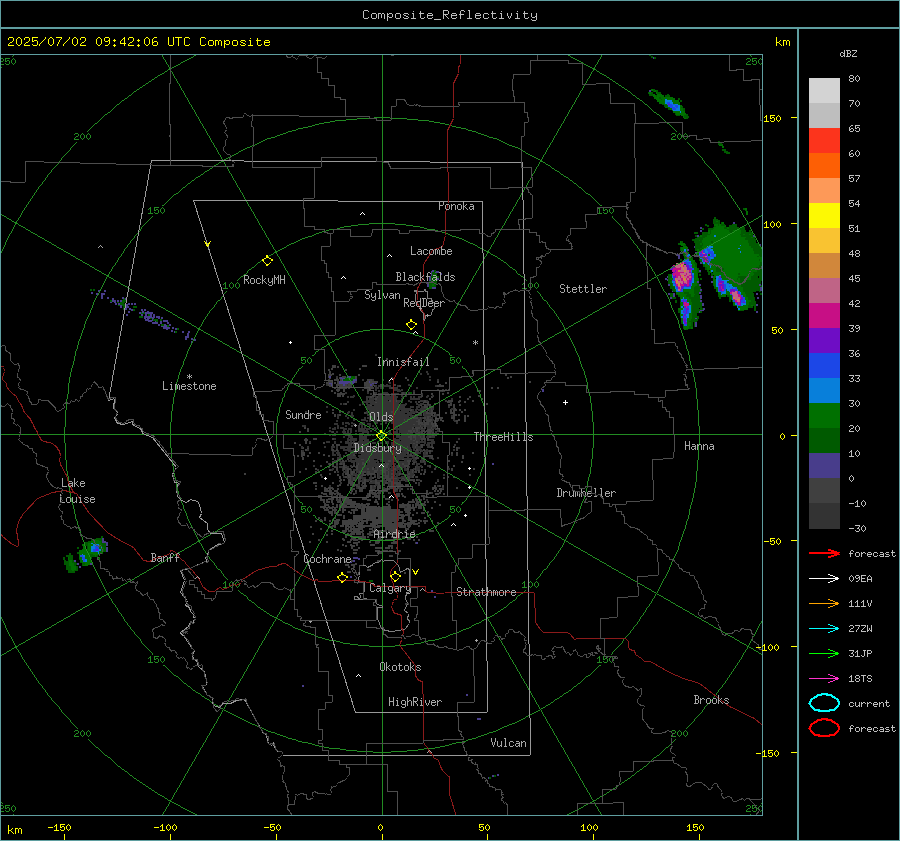Click the Didsbury city label
The width and height of the screenshot is (900, 841).
coord(377,448)
